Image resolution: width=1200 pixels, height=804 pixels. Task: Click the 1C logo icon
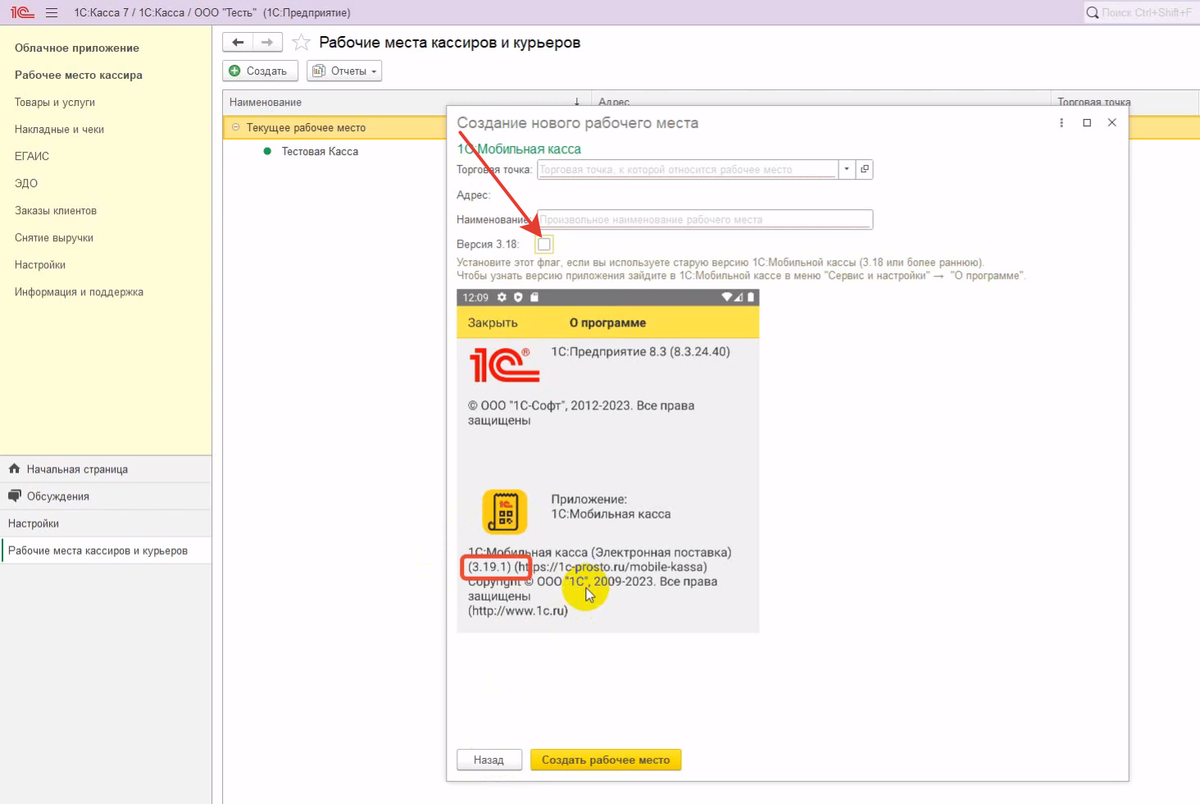(23, 13)
